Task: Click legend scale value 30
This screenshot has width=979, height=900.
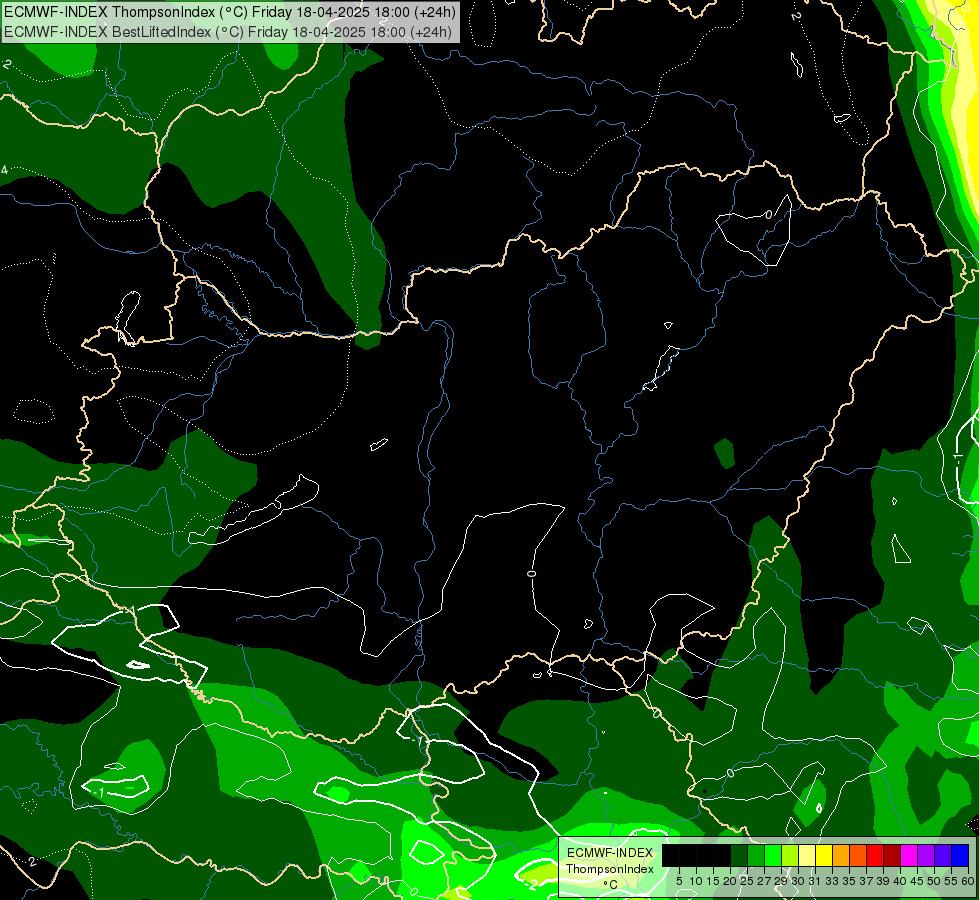Action: 798,881
